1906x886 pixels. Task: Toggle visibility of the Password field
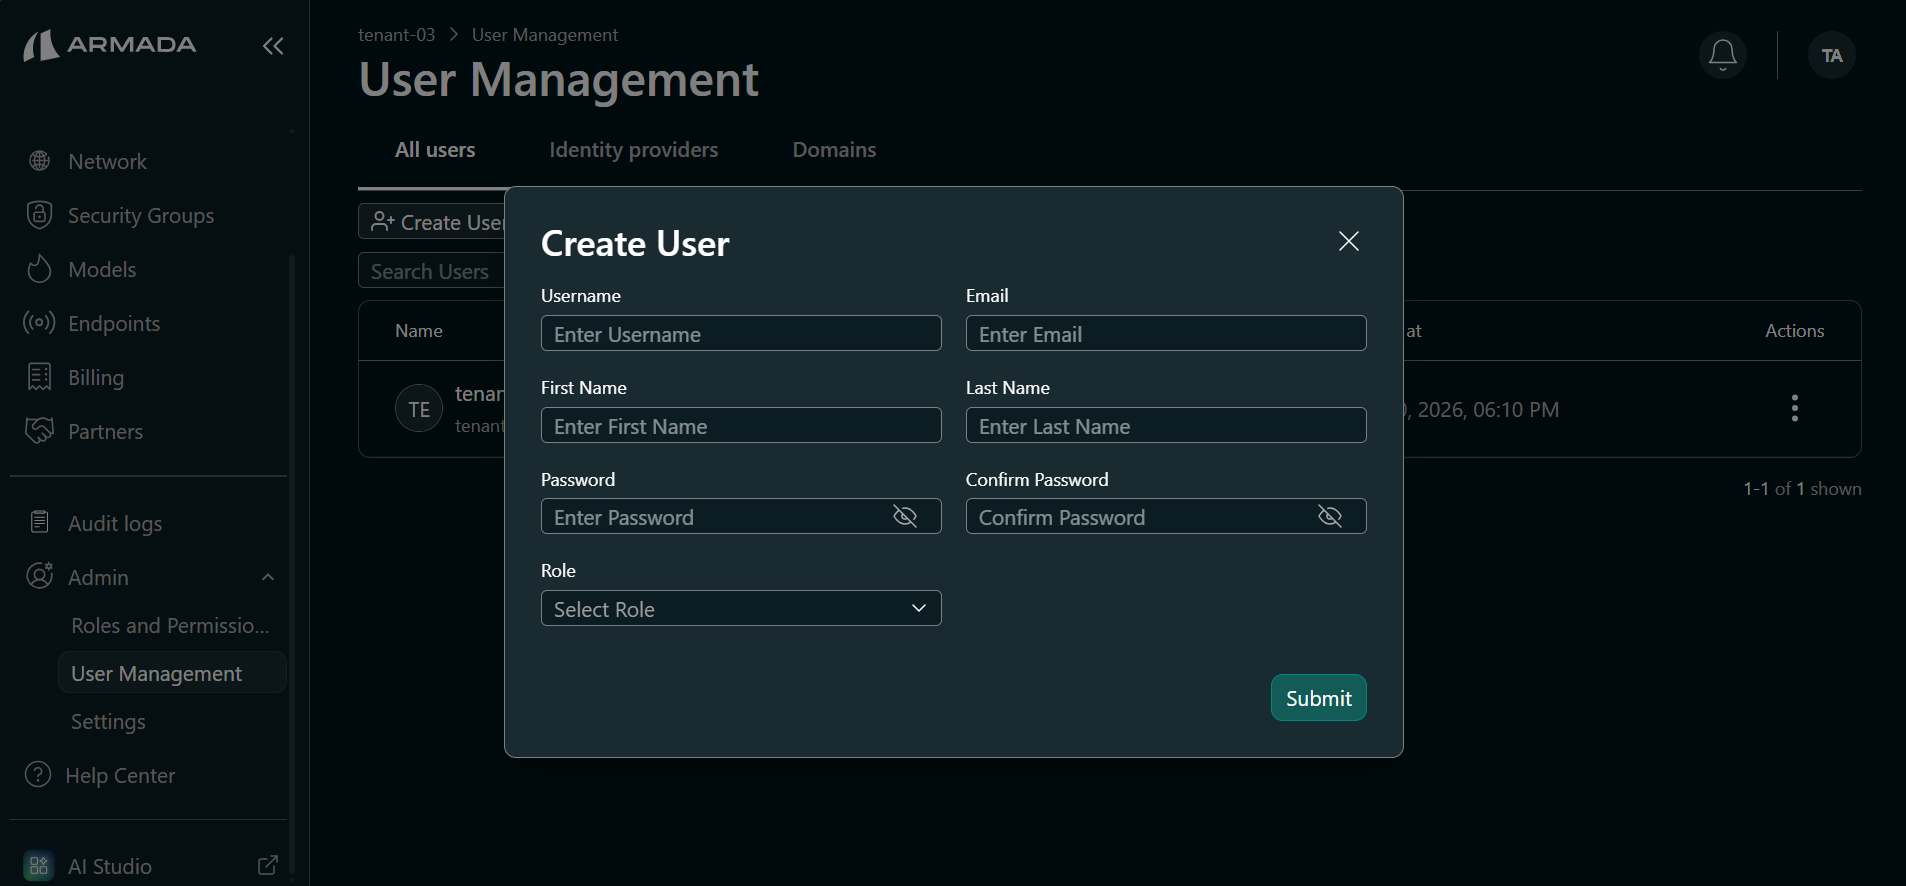point(905,516)
